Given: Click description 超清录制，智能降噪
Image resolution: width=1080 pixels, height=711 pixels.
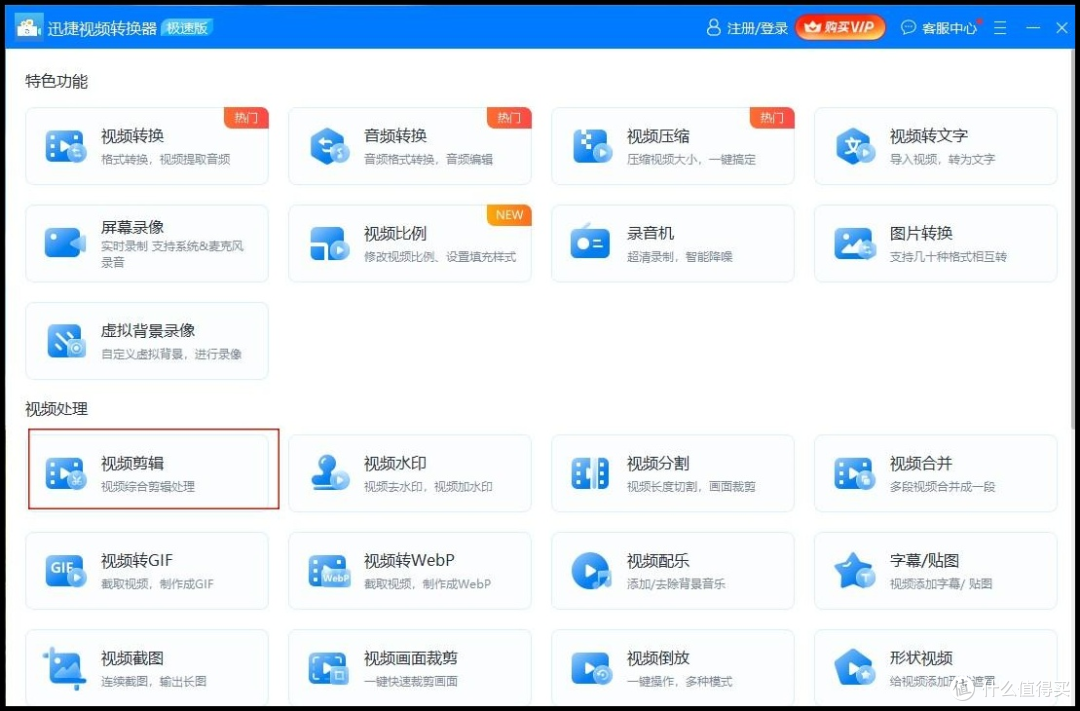Looking at the screenshot, I should tap(680, 257).
